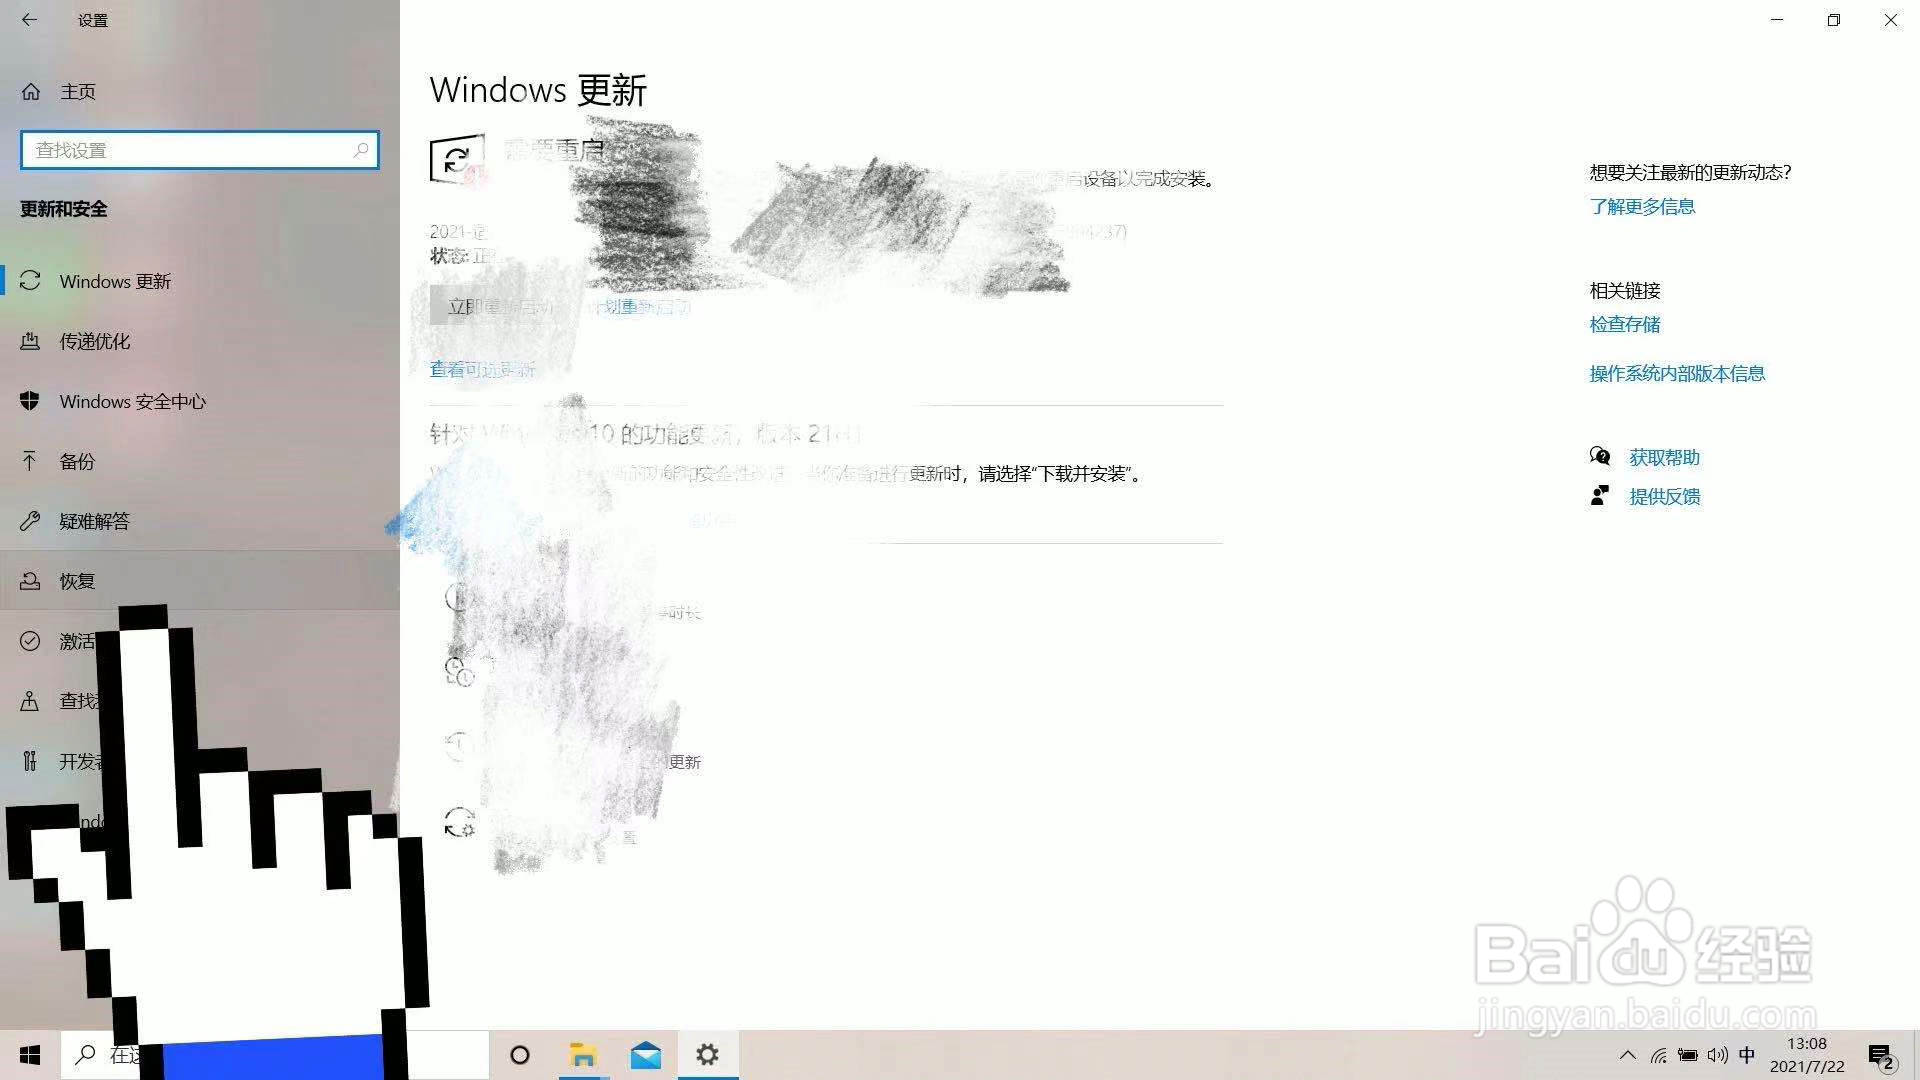
Task: Select 备份 in the sidebar
Action: (x=200, y=461)
